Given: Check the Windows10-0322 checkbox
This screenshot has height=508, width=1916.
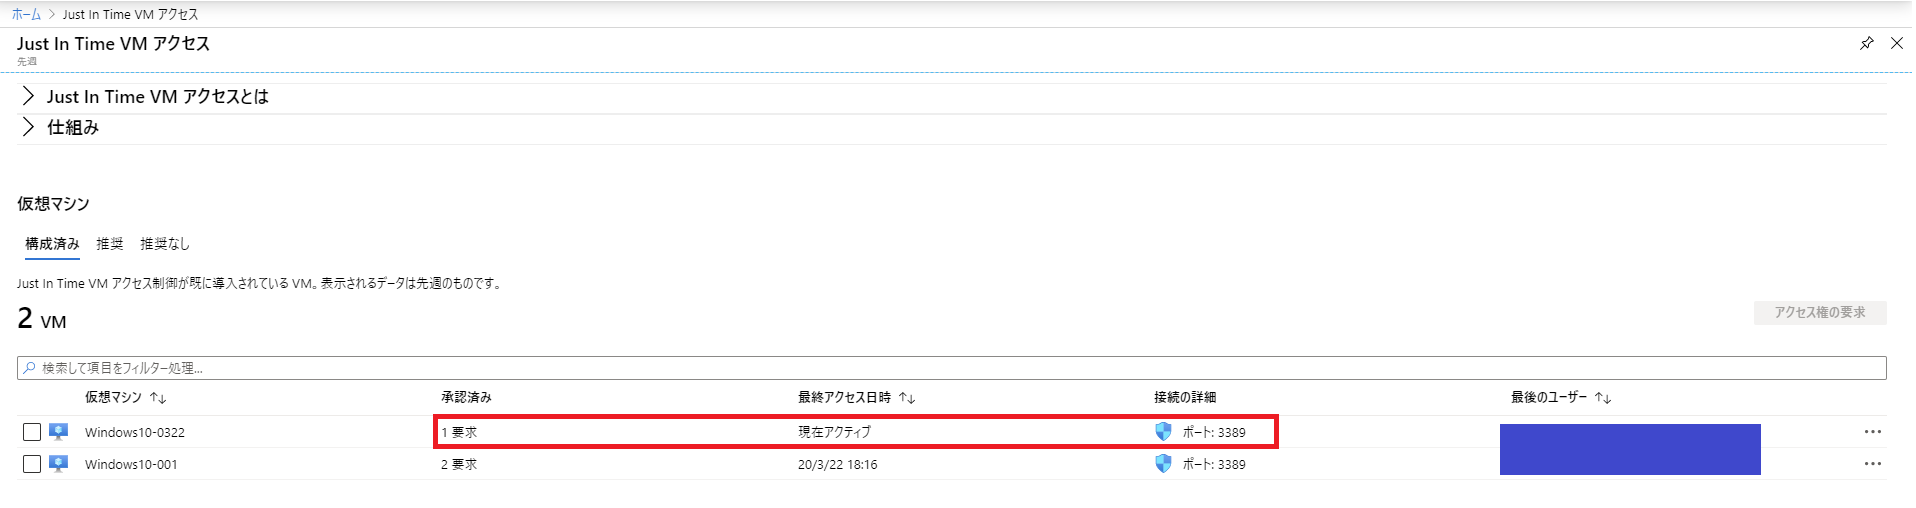Looking at the screenshot, I should (32, 432).
